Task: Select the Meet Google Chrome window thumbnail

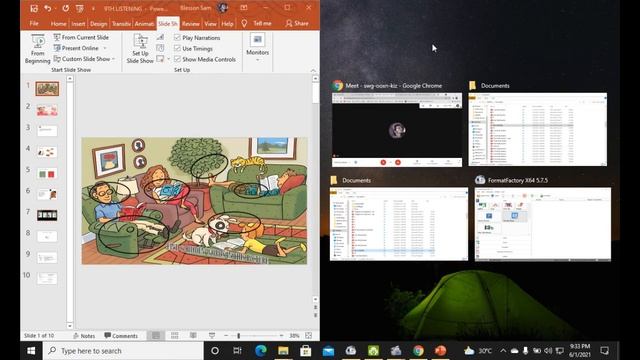Action: (397, 130)
